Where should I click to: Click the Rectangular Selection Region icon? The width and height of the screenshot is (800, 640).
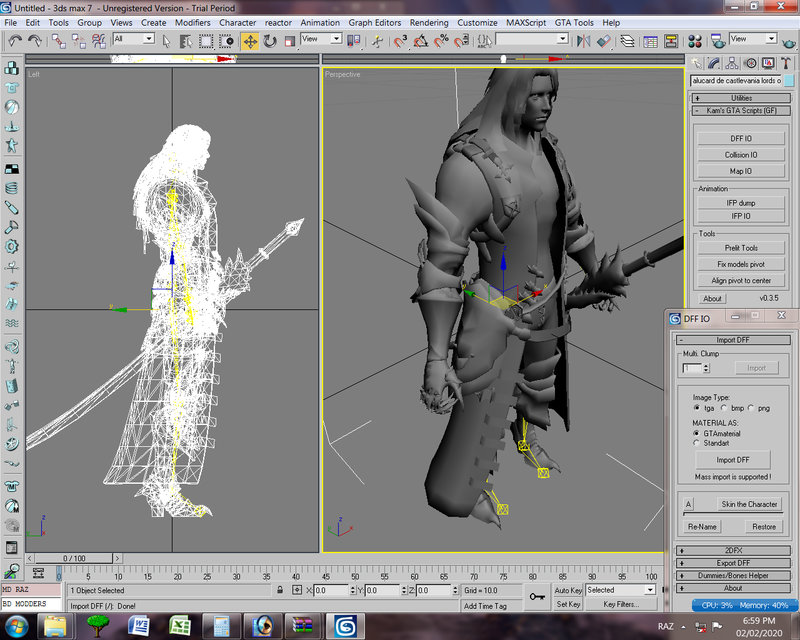click(206, 41)
